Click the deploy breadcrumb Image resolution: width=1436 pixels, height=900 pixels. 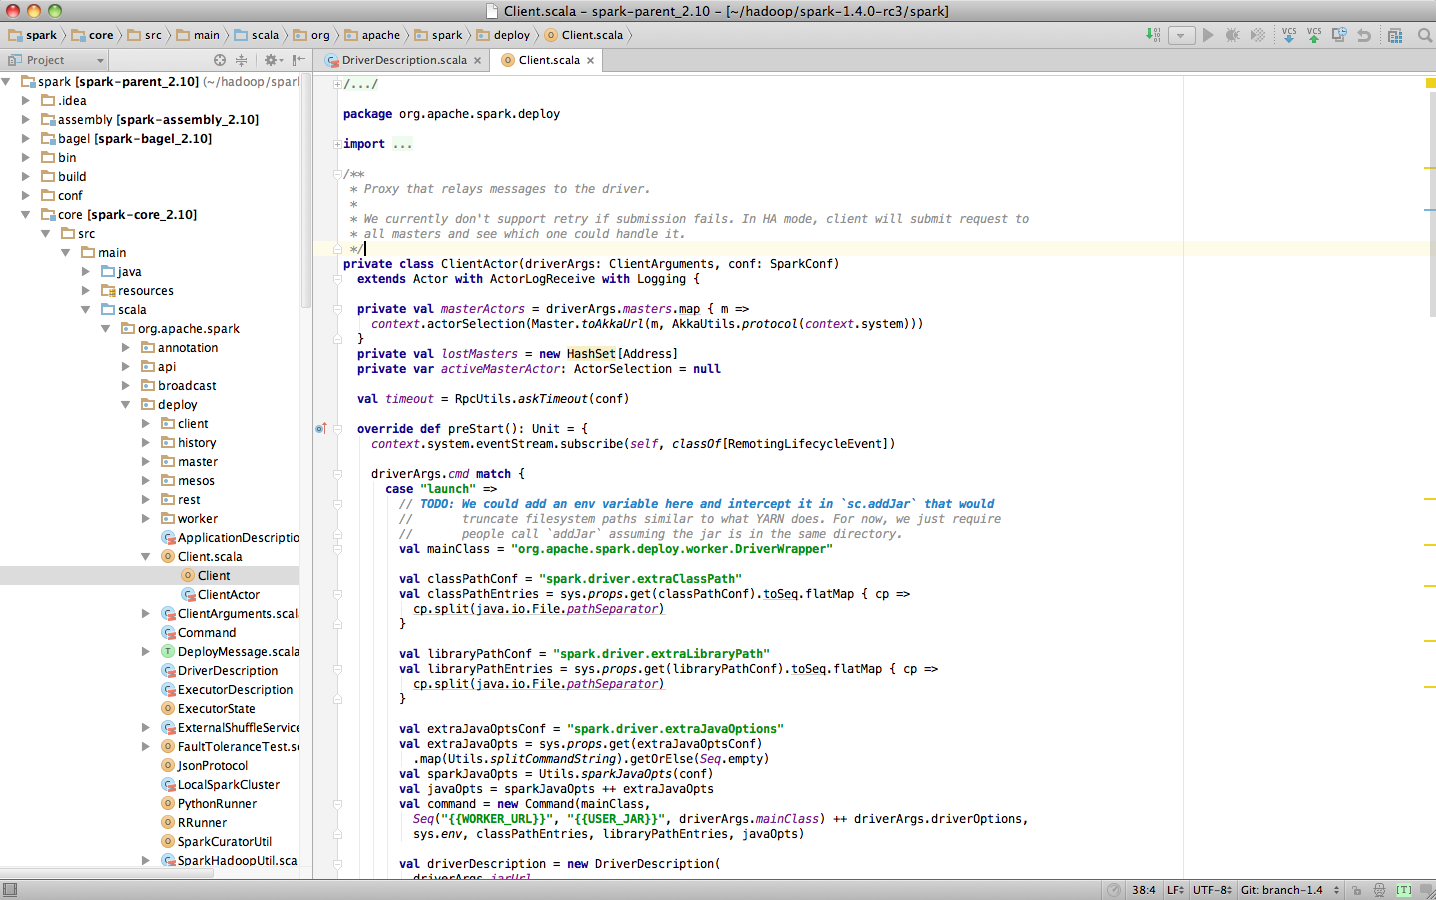click(x=503, y=35)
